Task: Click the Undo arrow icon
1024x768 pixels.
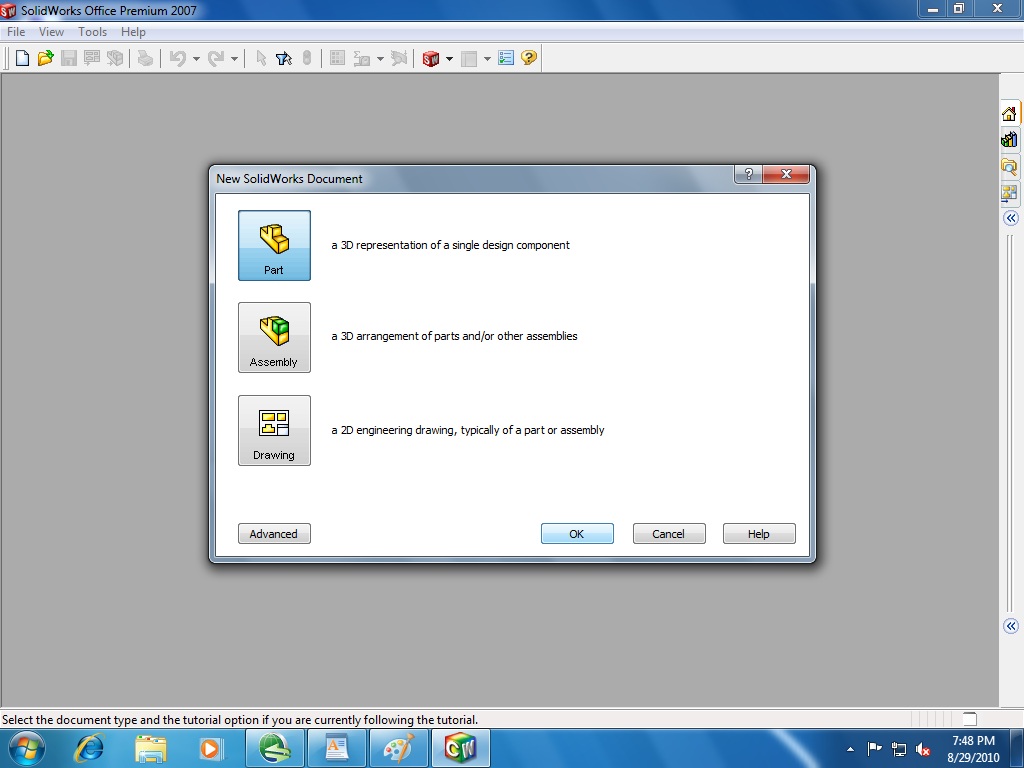Action: click(178, 58)
